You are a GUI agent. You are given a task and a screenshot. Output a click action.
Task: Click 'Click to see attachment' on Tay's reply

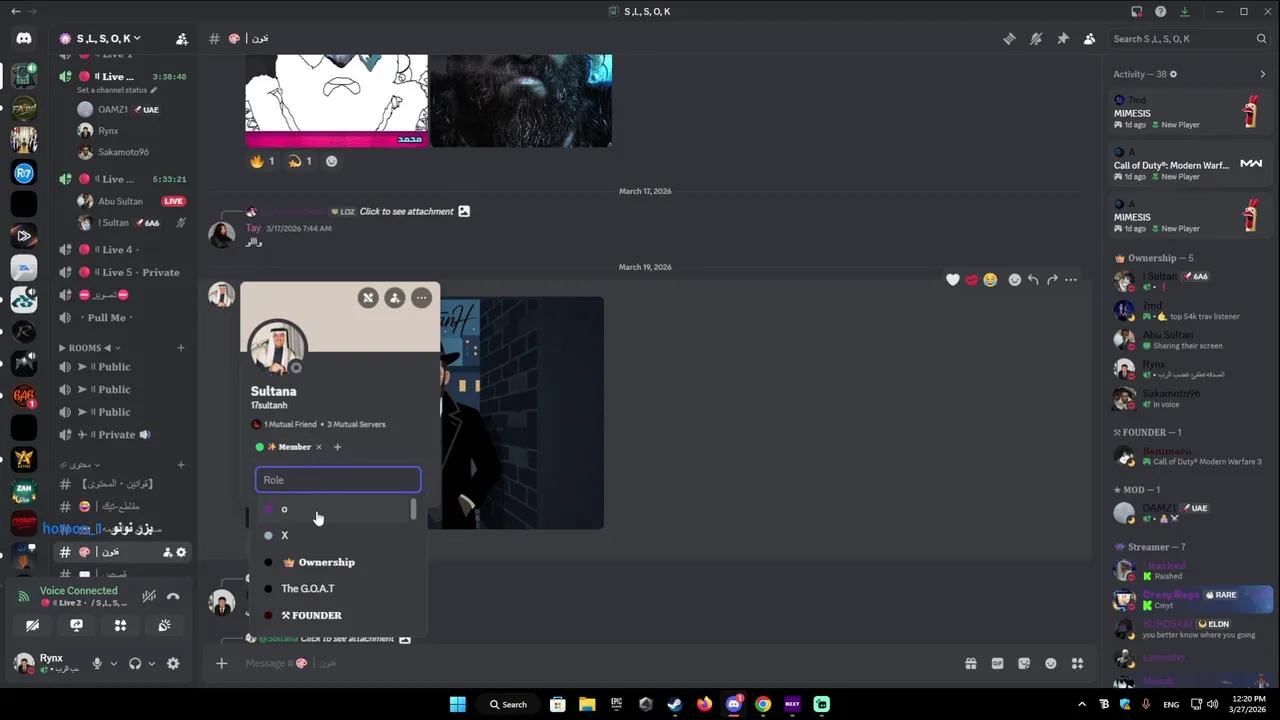[406, 211]
